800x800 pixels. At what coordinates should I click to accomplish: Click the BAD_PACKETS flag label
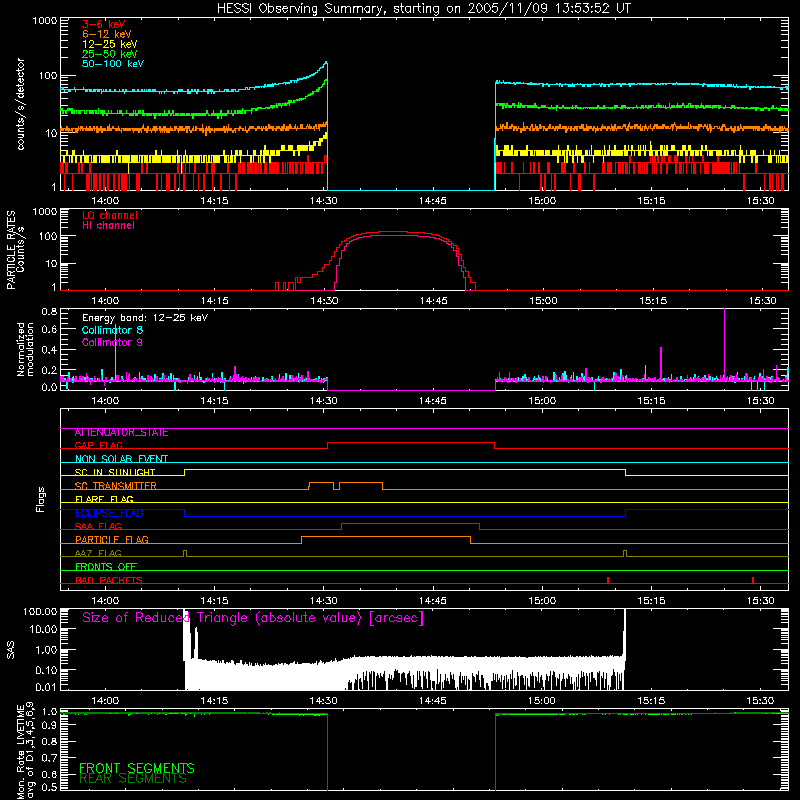(109, 580)
